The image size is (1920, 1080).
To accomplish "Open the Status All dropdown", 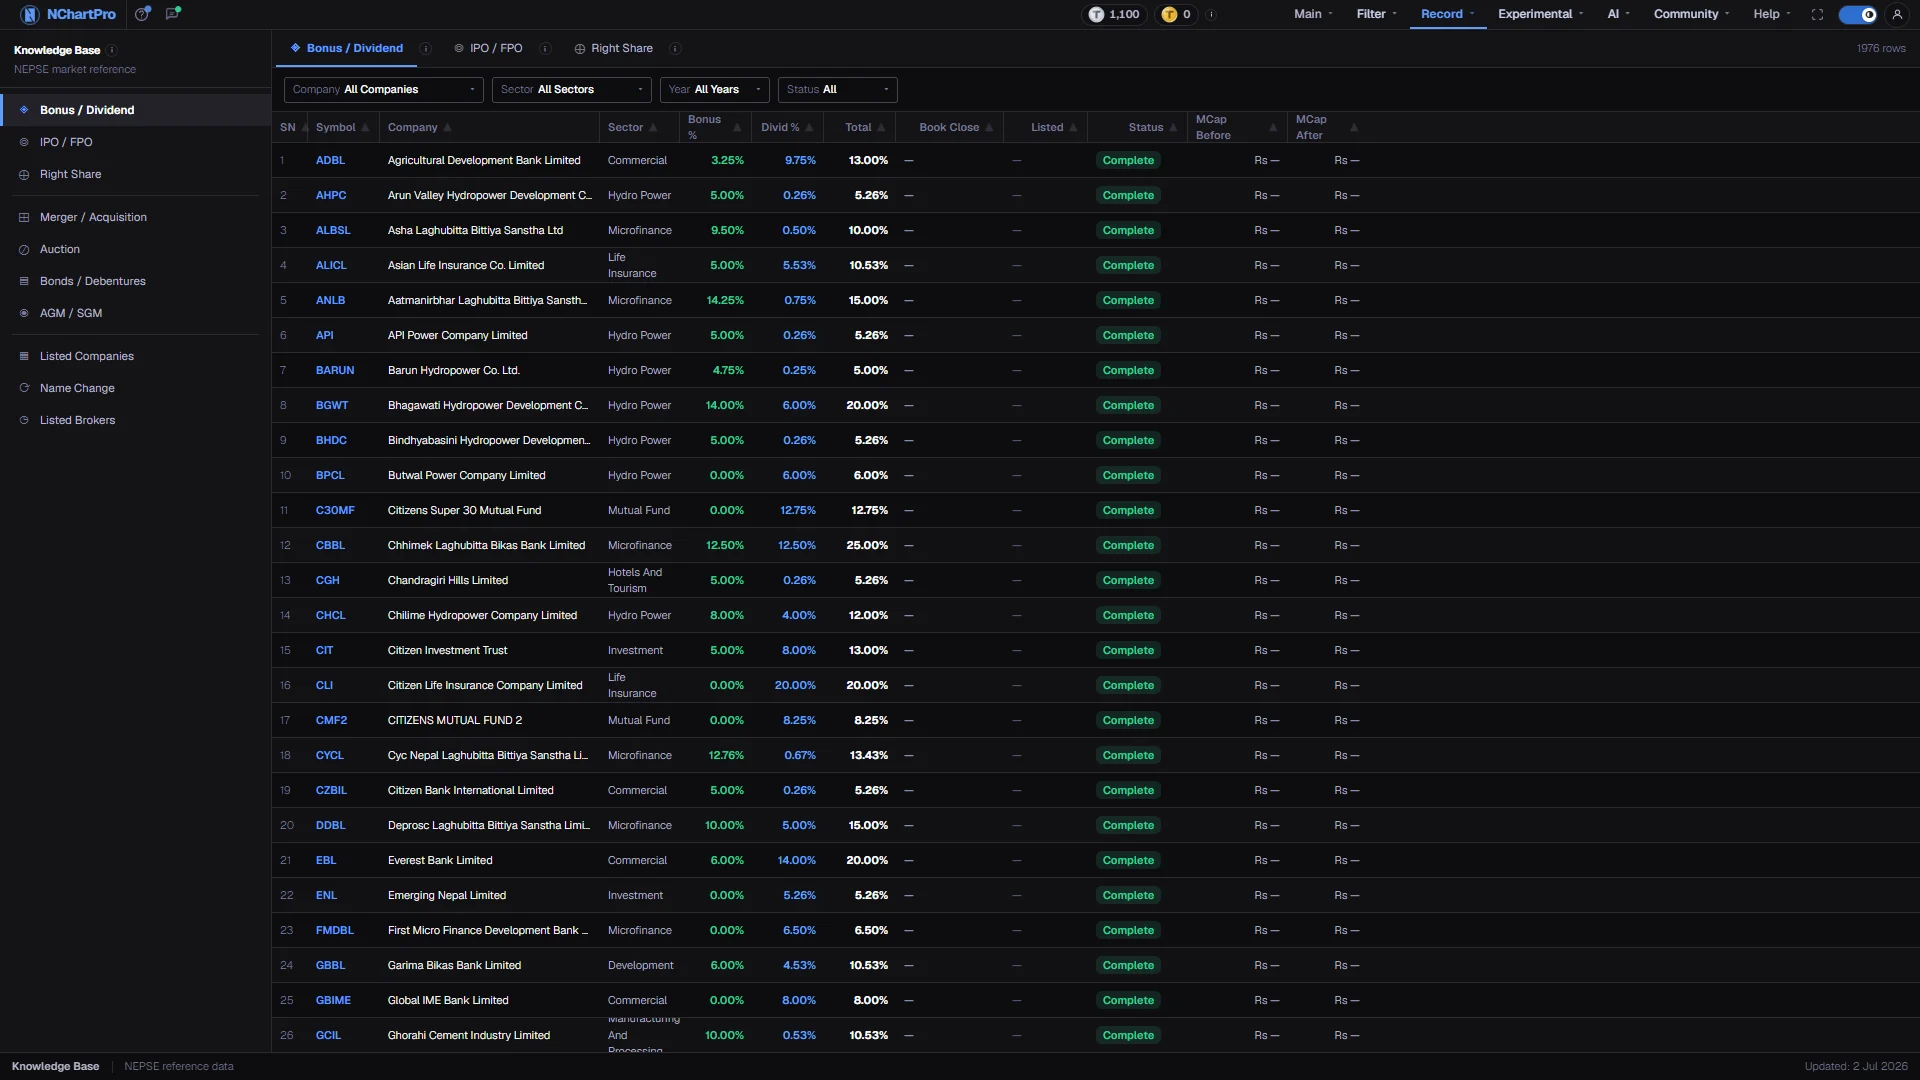I will click(x=838, y=90).
